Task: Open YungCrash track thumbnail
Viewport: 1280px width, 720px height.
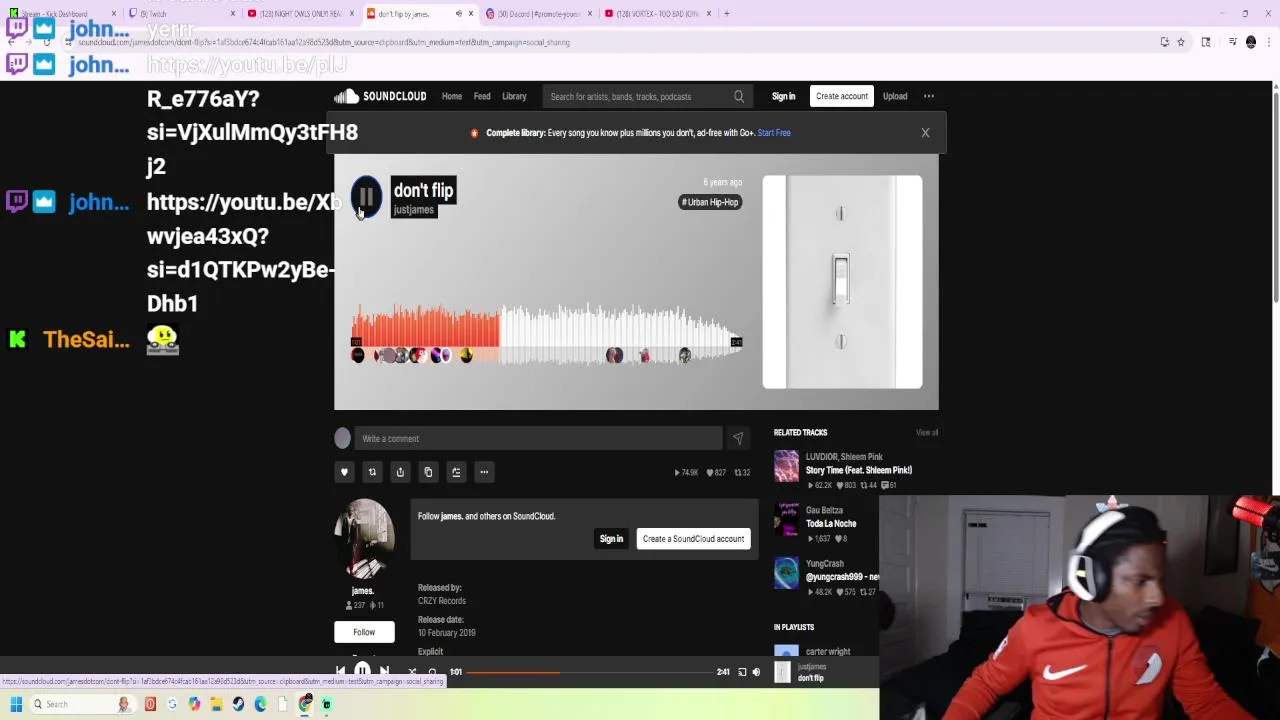Action: pyautogui.click(x=786, y=573)
